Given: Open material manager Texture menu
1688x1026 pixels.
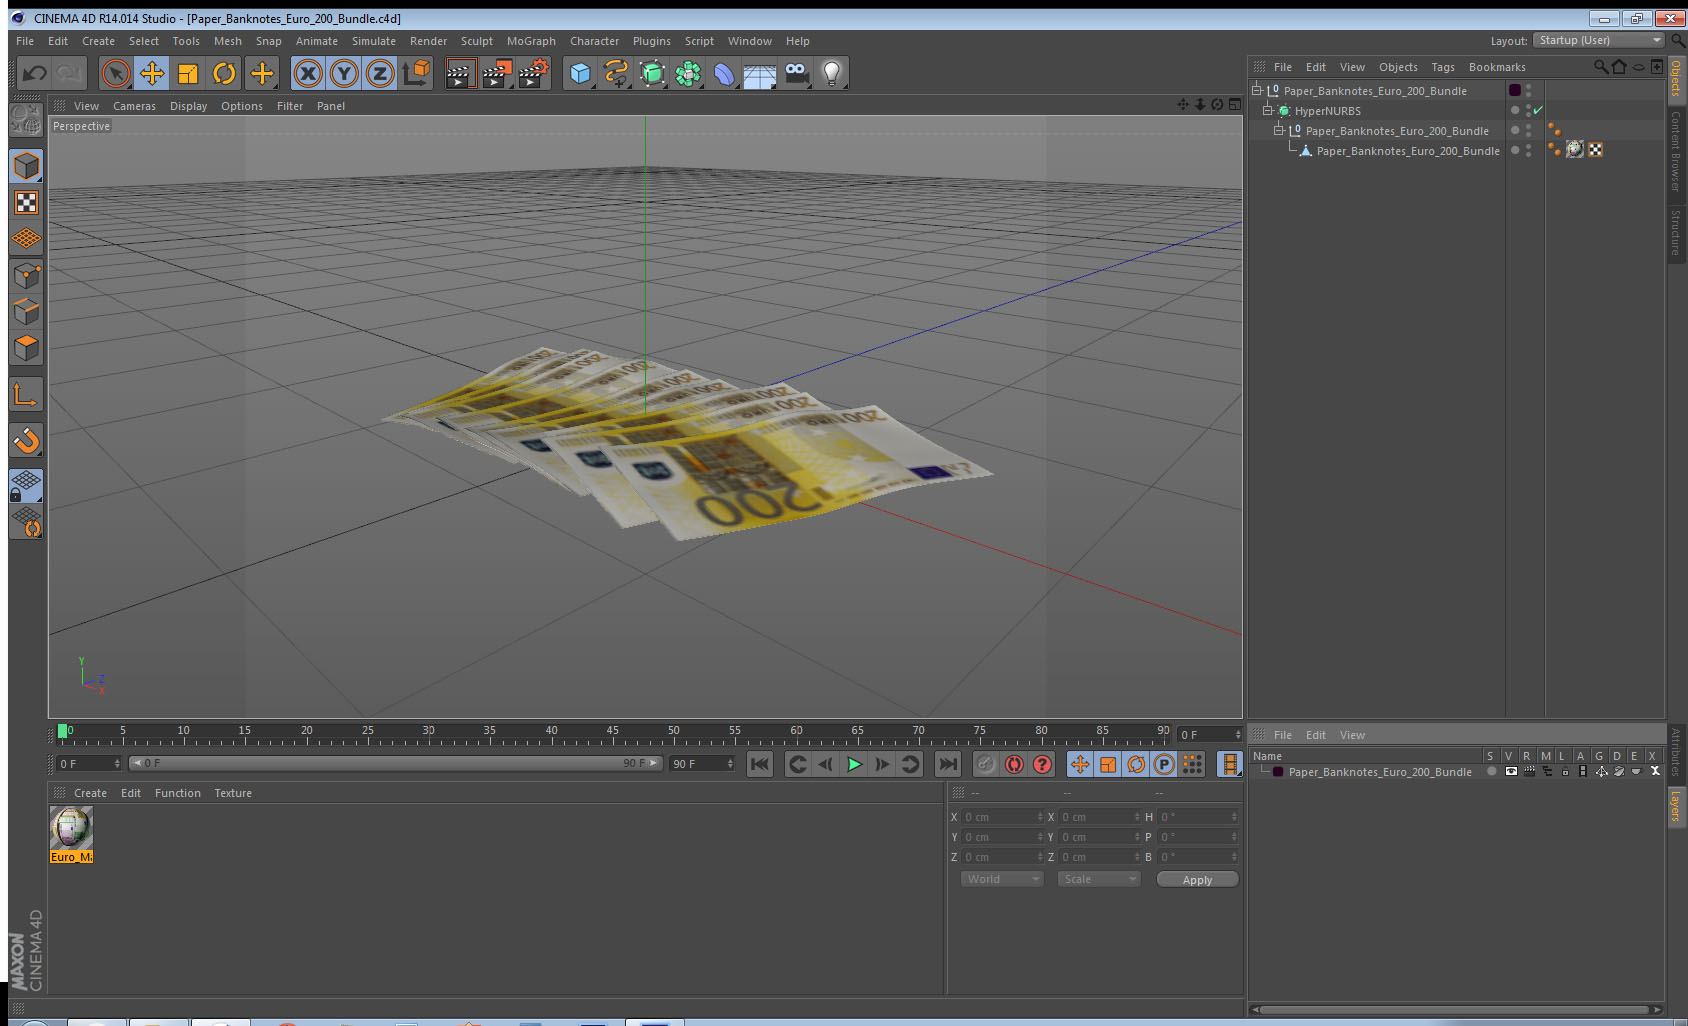Looking at the screenshot, I should (x=233, y=793).
